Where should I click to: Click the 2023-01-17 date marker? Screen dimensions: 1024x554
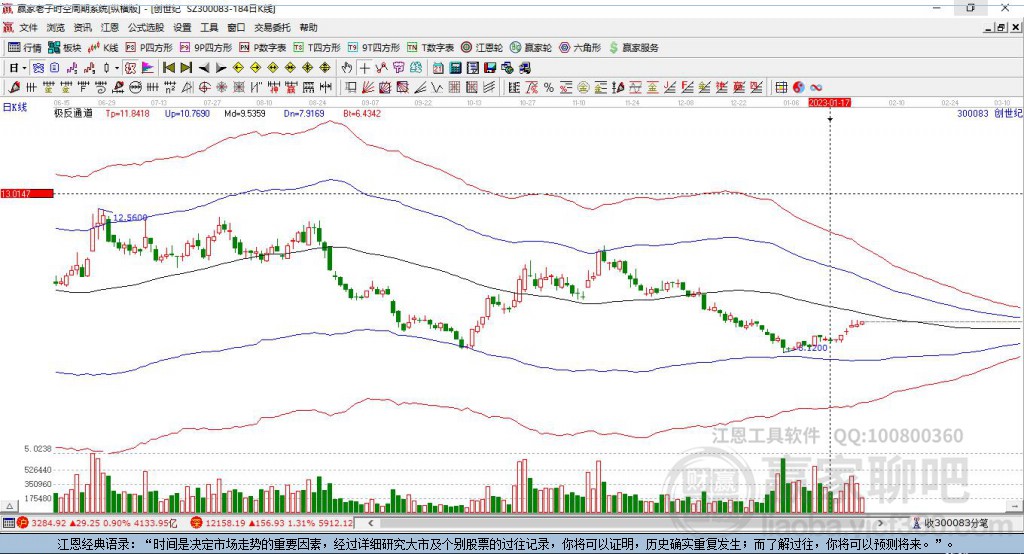[x=830, y=102]
